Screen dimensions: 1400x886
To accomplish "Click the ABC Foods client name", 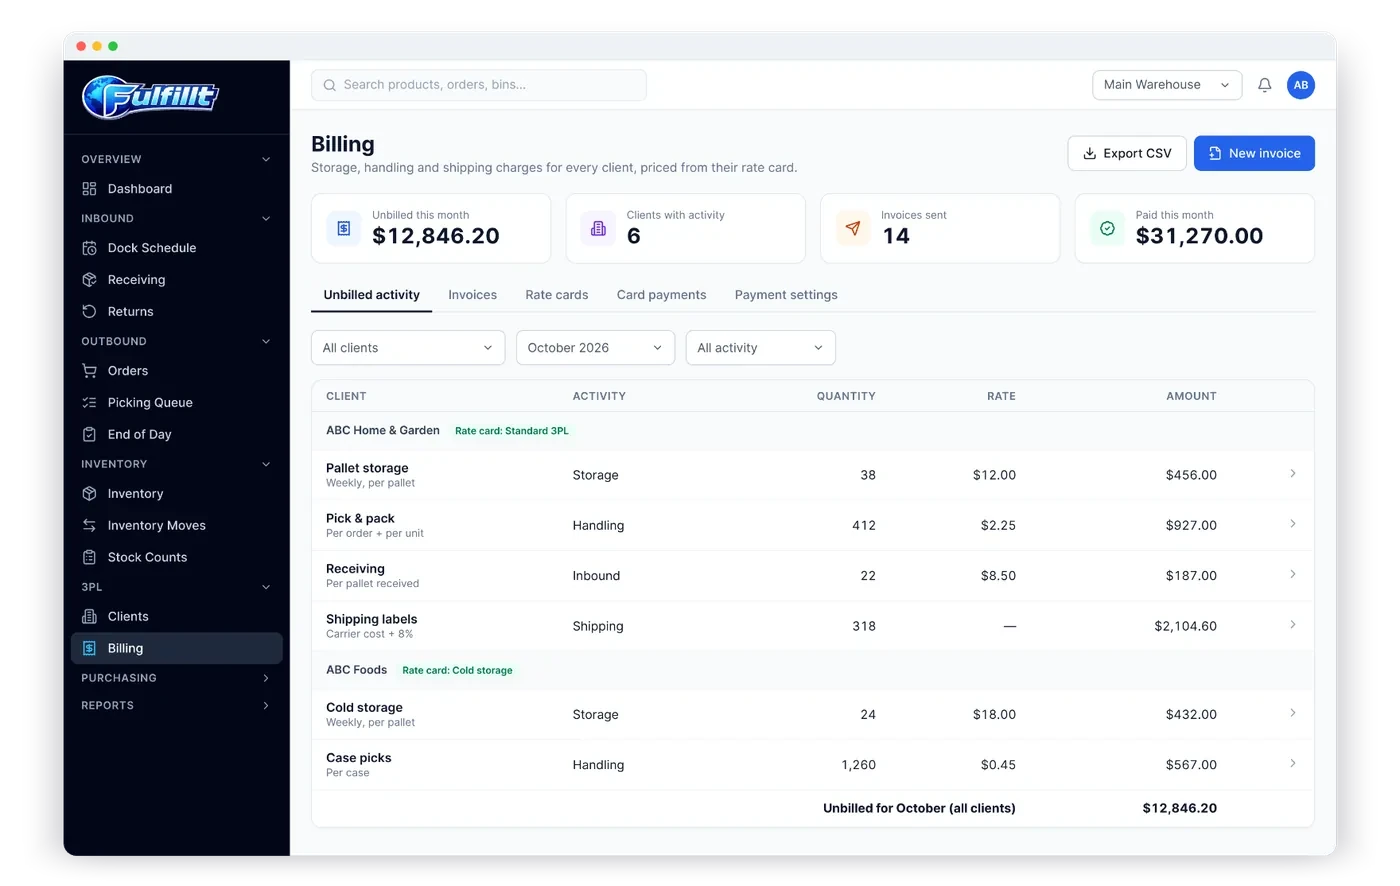I will pyautogui.click(x=356, y=670).
